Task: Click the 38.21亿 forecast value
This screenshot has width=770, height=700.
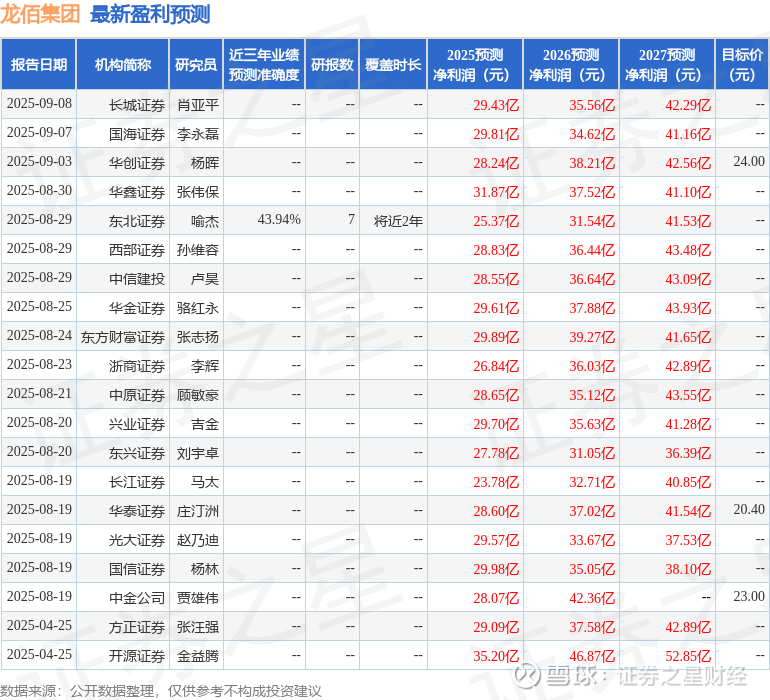Action: [x=592, y=163]
